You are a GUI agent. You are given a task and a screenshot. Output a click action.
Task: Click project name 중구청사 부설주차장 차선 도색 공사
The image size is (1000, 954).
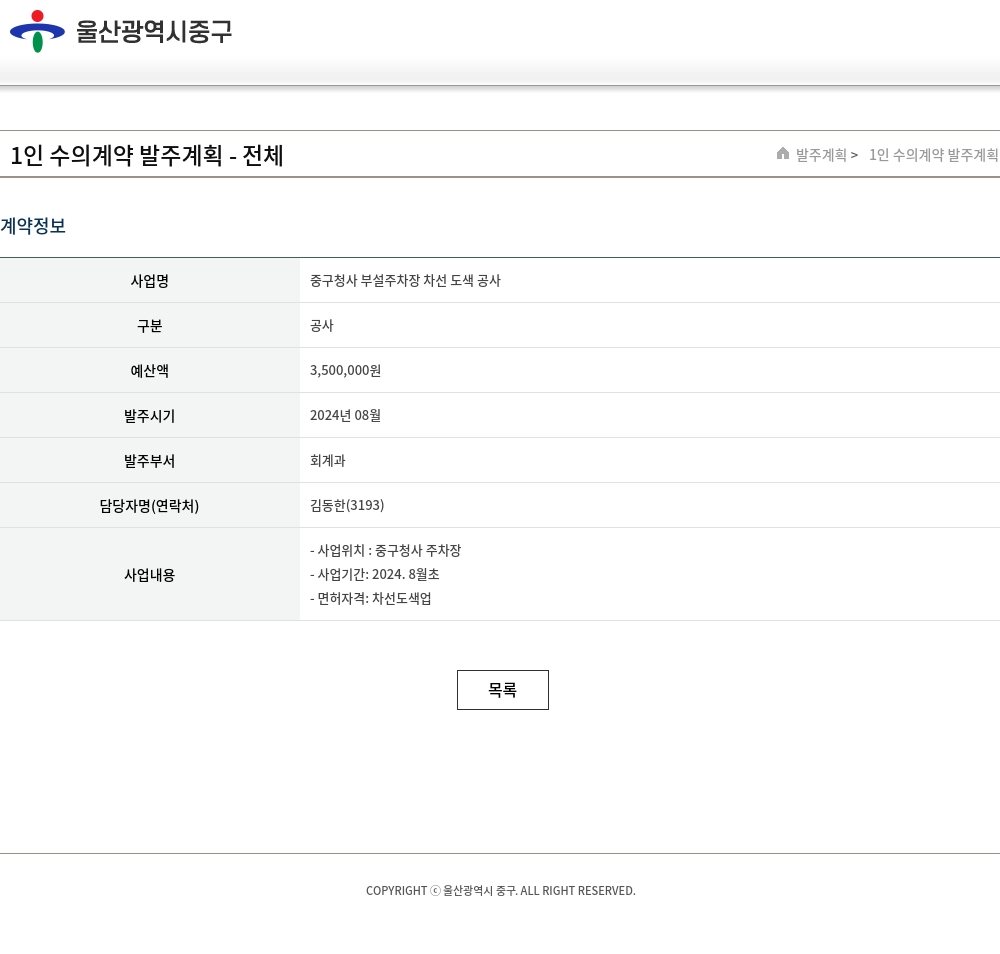click(405, 281)
